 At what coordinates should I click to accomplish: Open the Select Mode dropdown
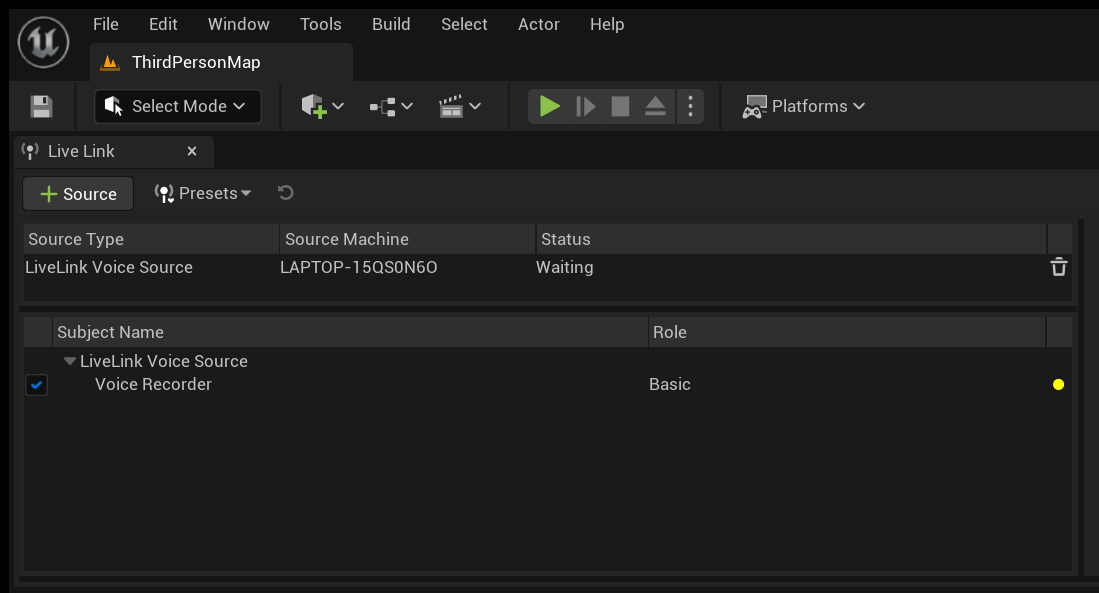177,106
